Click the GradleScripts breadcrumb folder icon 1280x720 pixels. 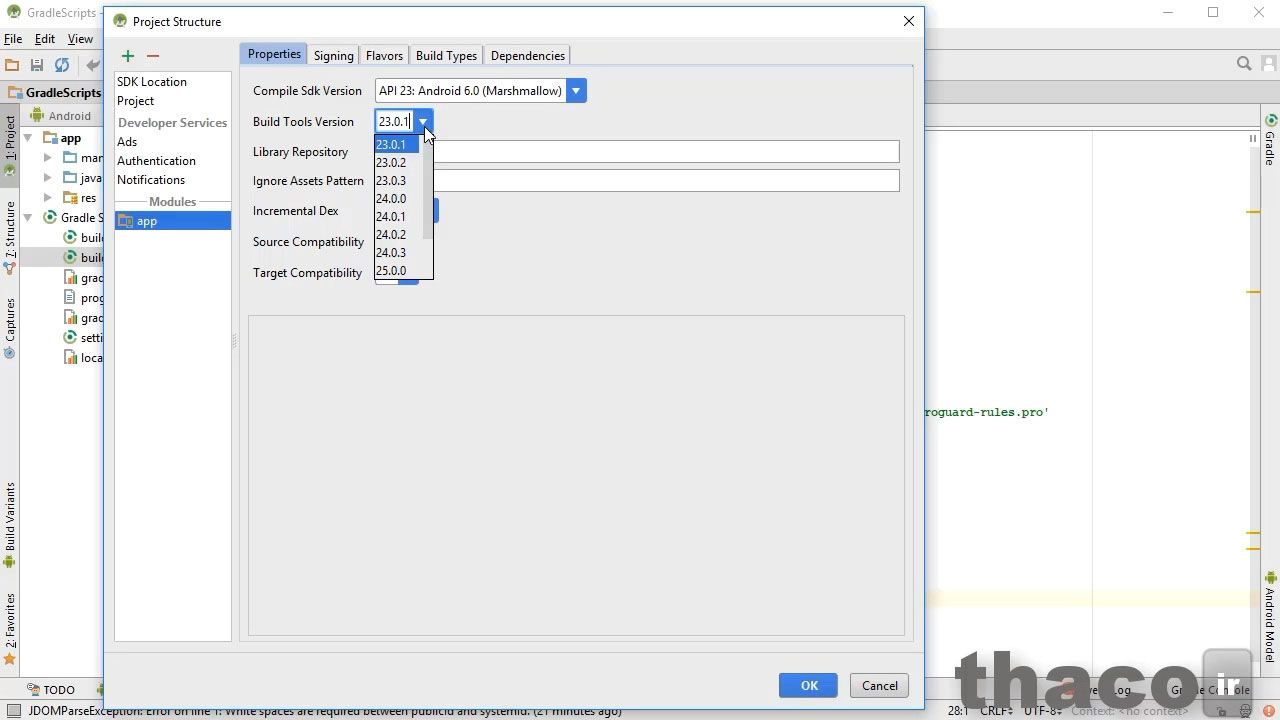[x=15, y=92]
